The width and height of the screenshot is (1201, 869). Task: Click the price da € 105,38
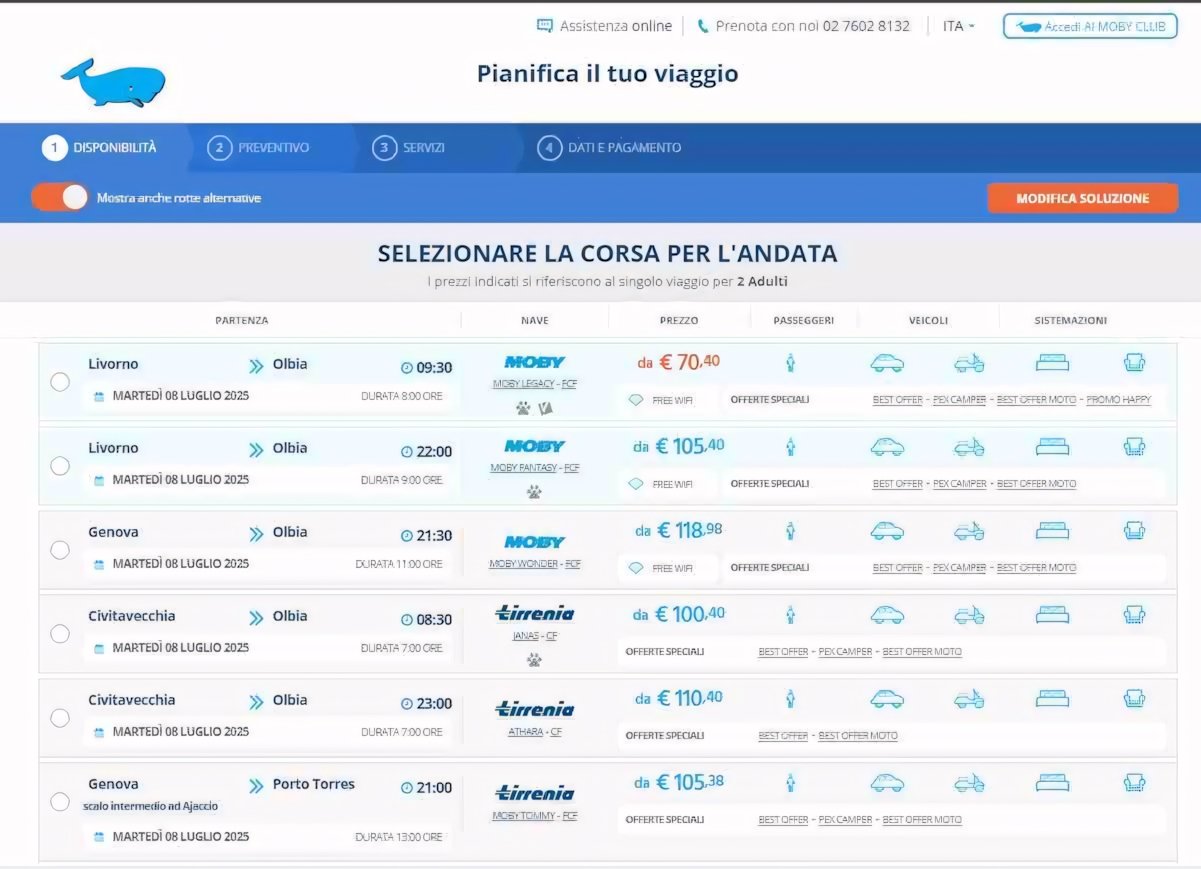(679, 782)
